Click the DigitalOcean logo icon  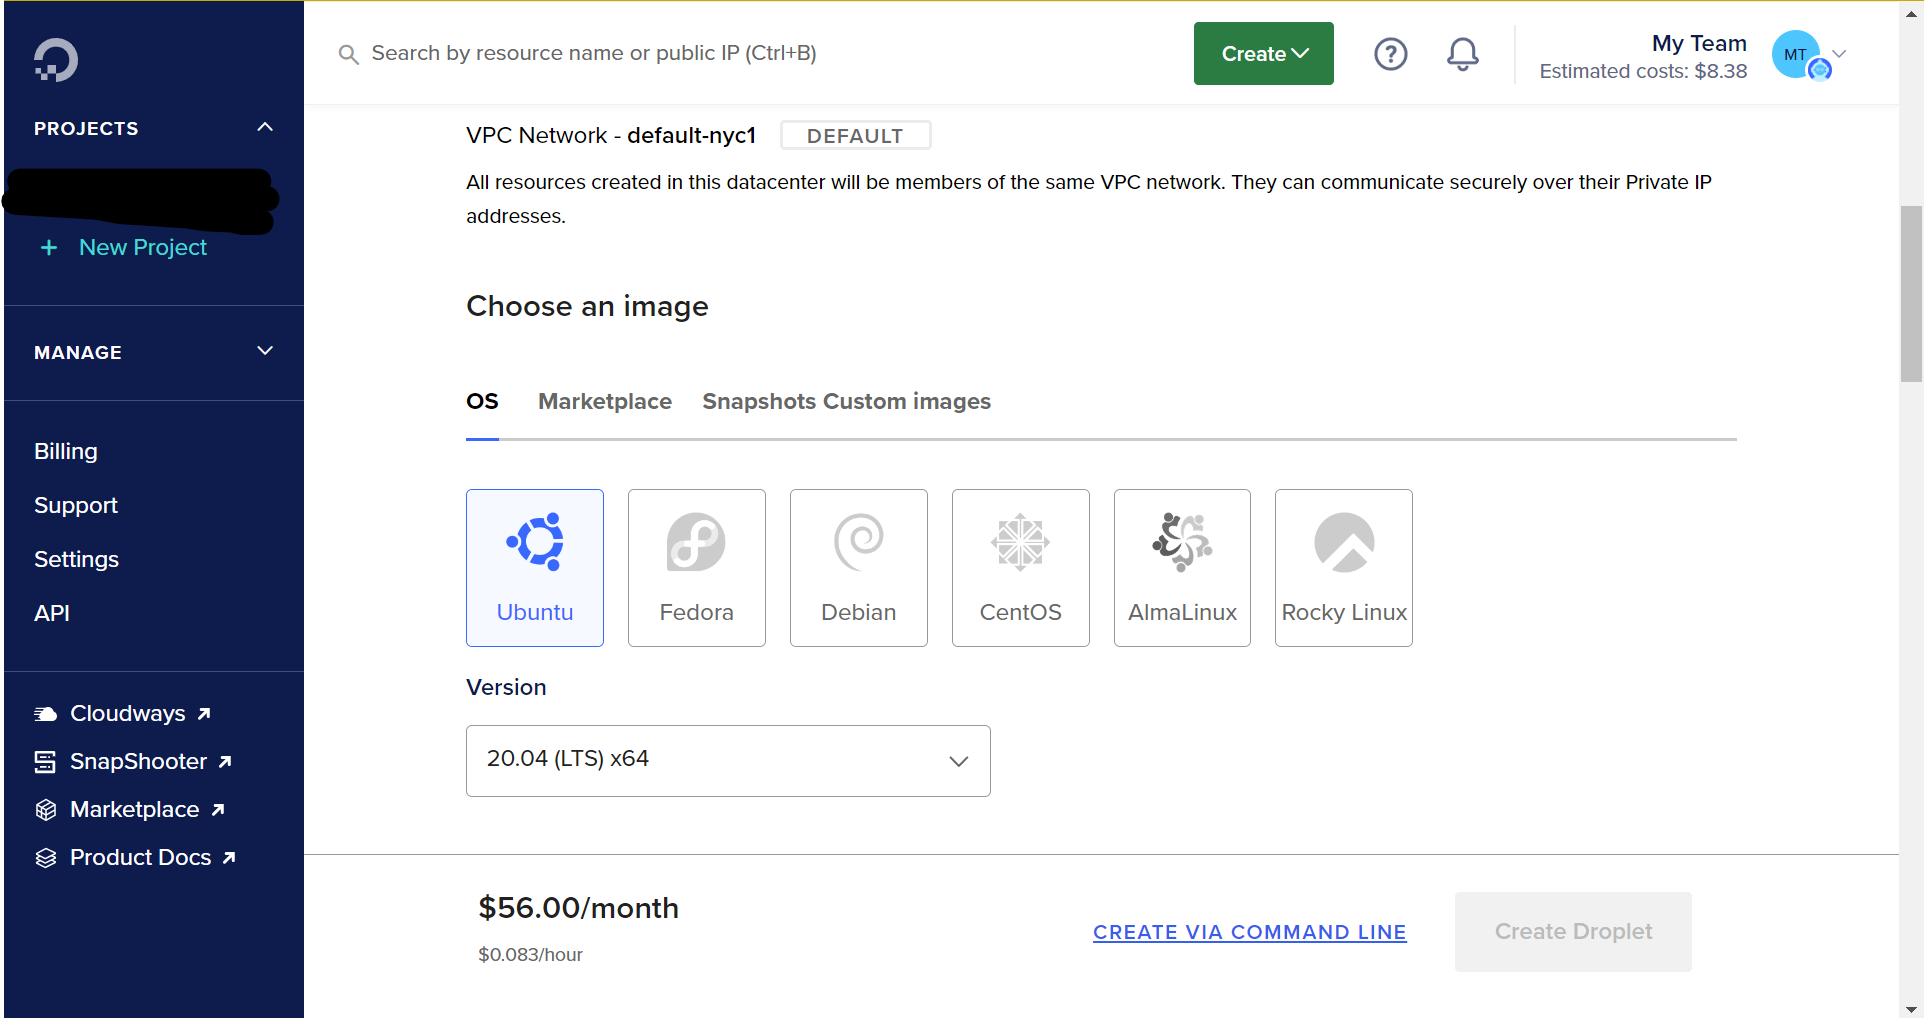tap(56, 60)
